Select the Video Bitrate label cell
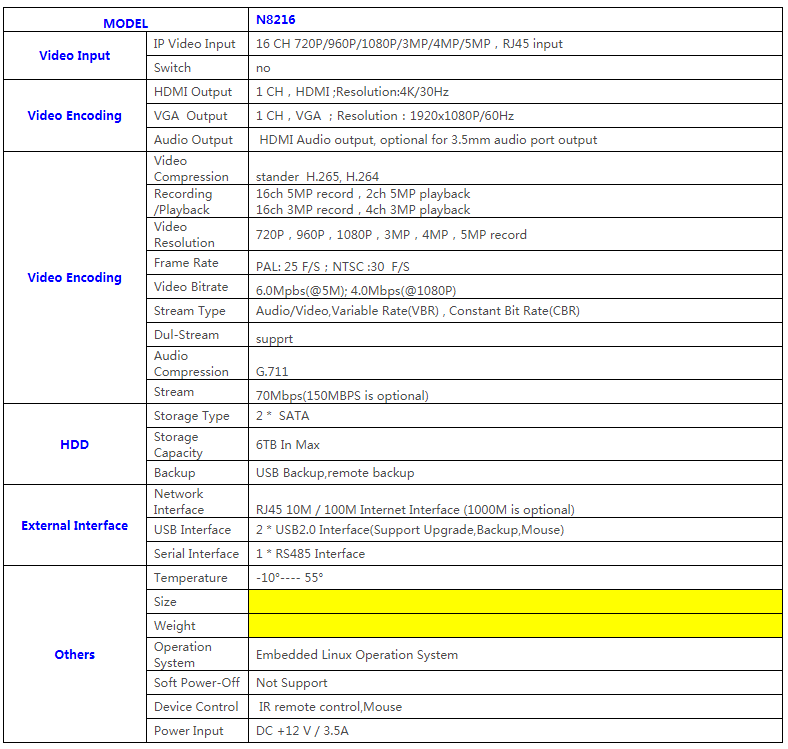Screen dimensions: 788x749 pos(191,287)
